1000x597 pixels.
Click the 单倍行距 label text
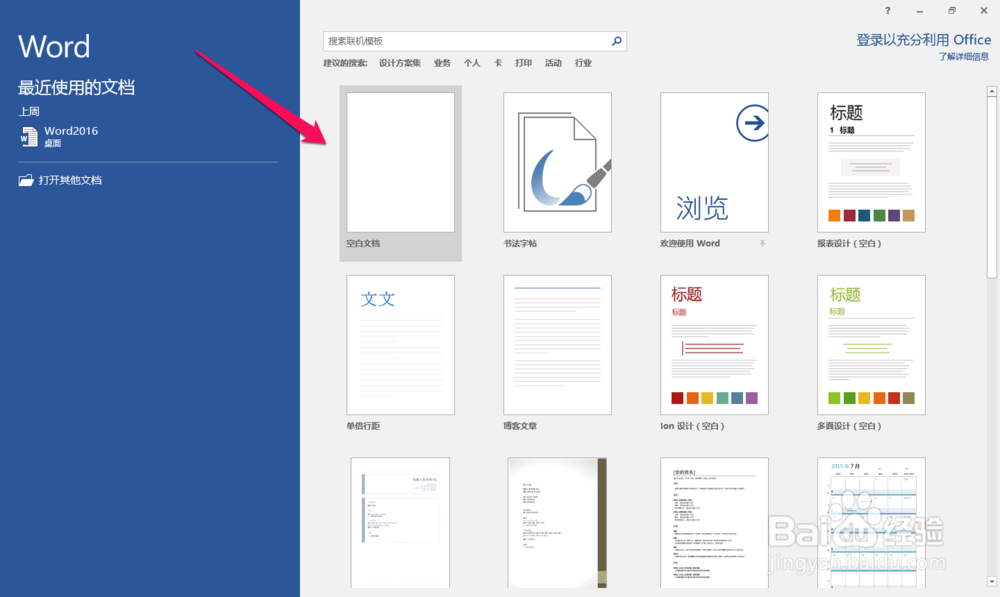(363, 426)
